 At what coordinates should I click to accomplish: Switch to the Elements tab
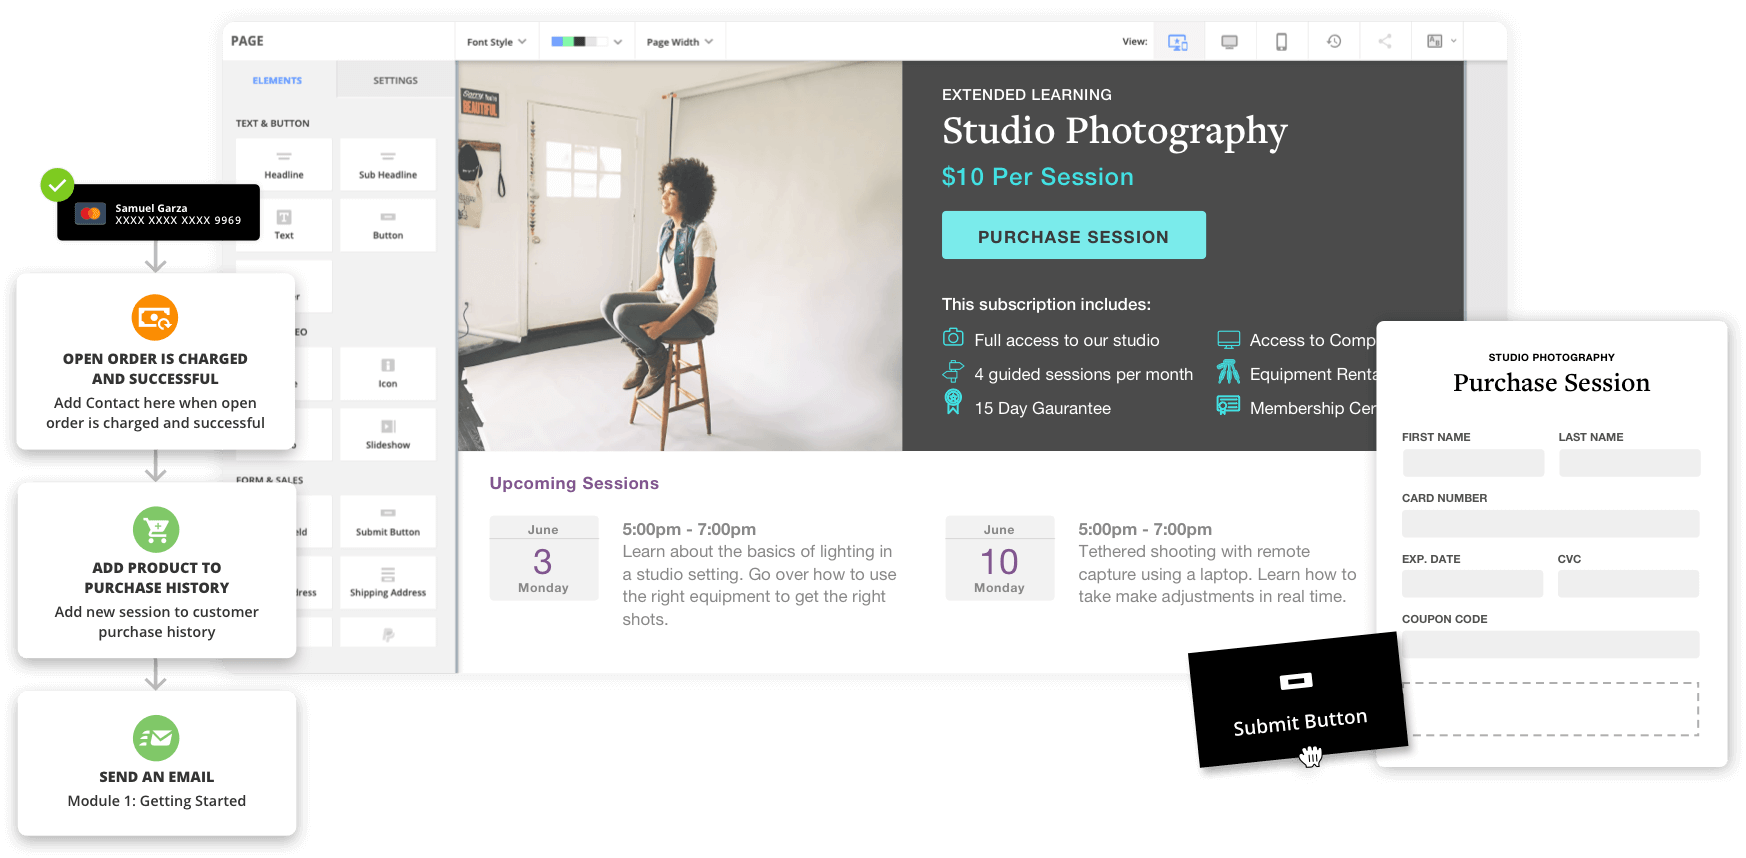(277, 80)
